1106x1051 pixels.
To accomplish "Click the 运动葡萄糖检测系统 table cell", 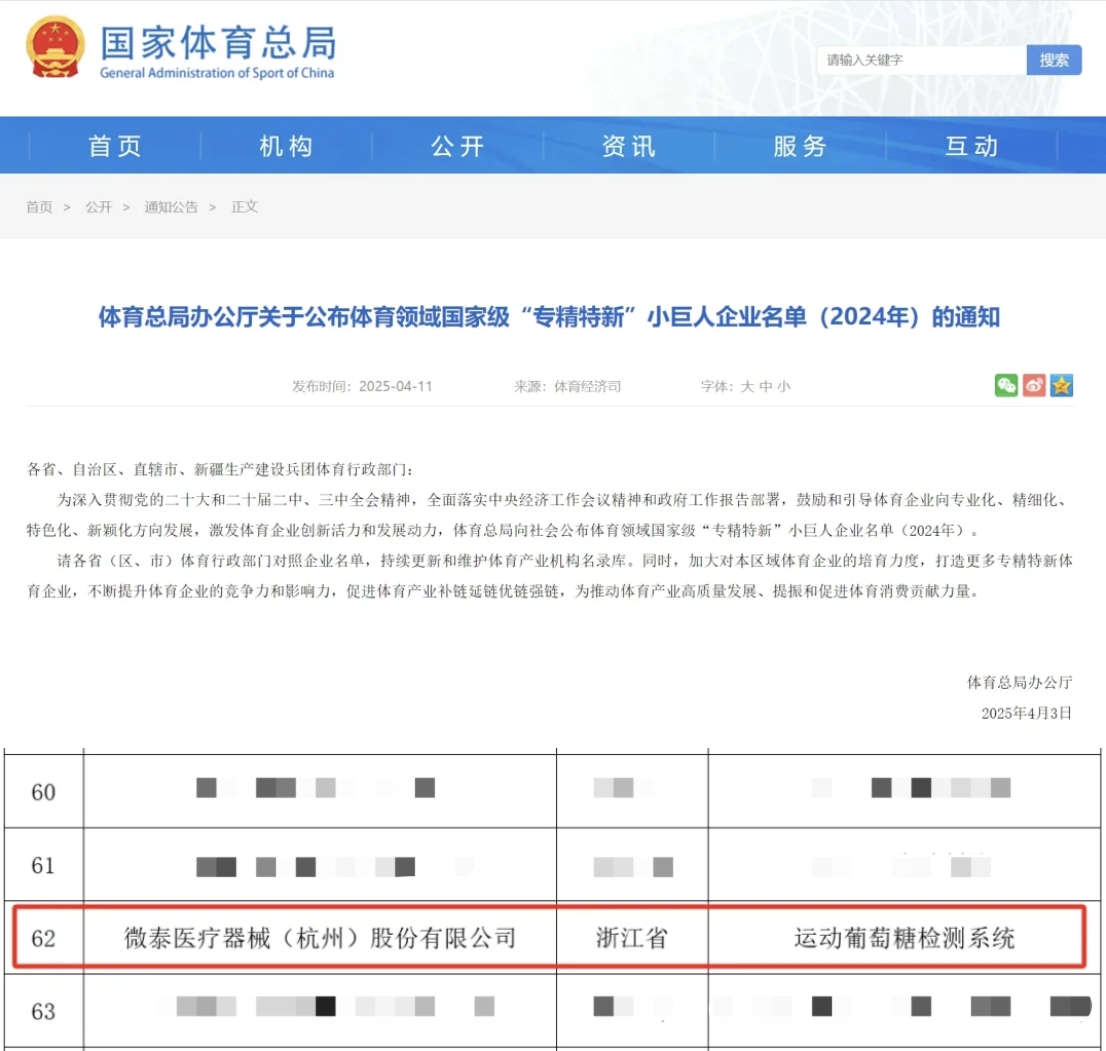I will tap(904, 938).
